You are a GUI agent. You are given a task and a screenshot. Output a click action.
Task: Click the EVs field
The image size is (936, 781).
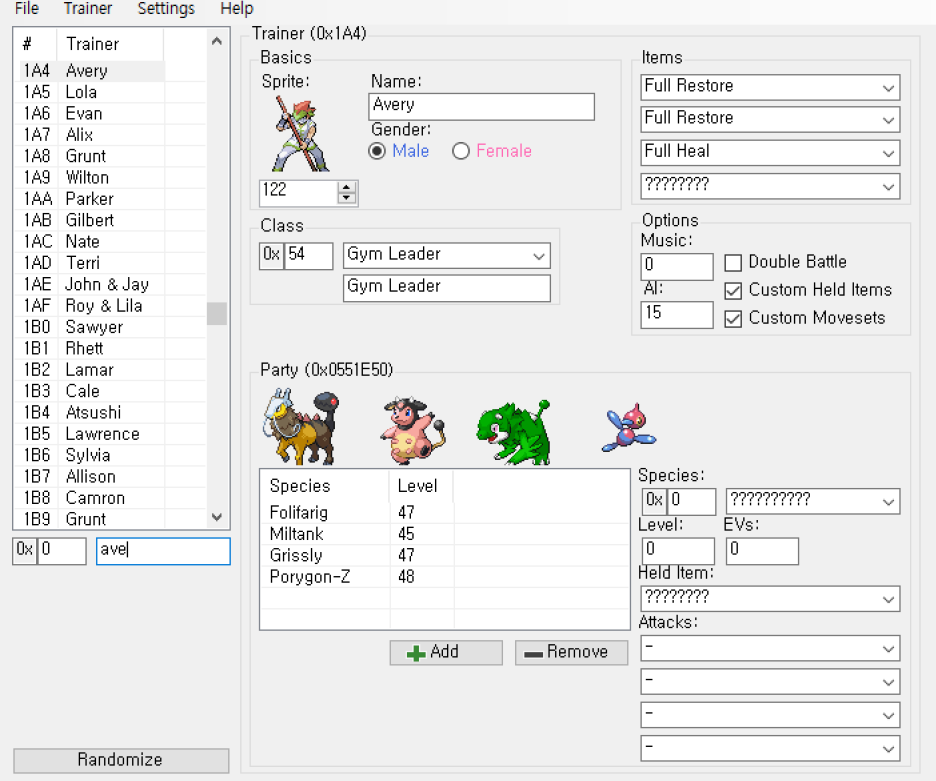pos(762,551)
